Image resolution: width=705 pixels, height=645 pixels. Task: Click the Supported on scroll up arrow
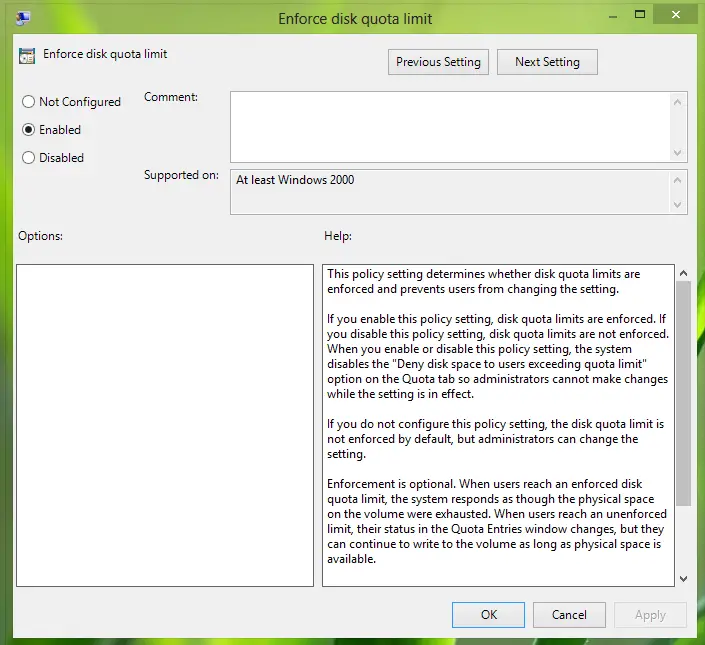pyautogui.click(x=678, y=180)
